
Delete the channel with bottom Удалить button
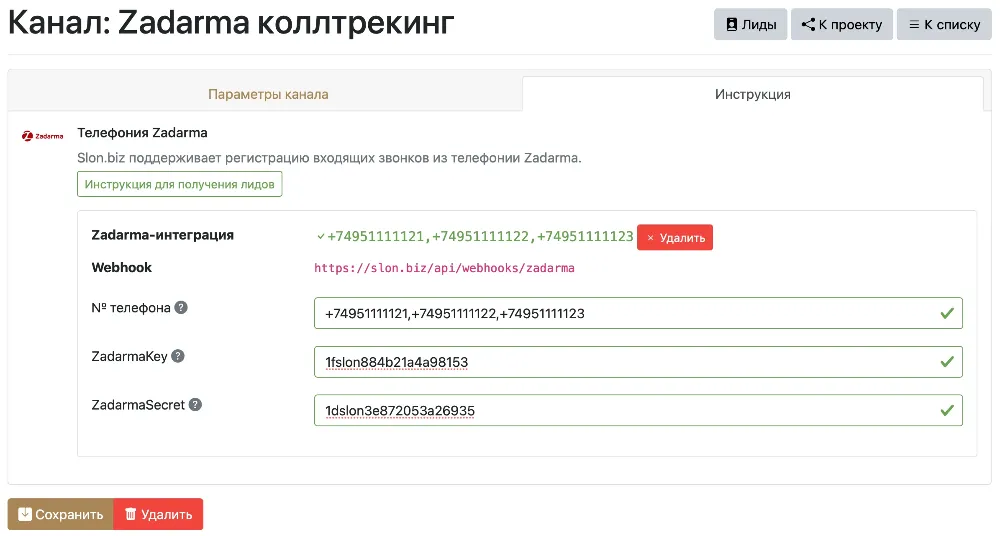point(158,514)
